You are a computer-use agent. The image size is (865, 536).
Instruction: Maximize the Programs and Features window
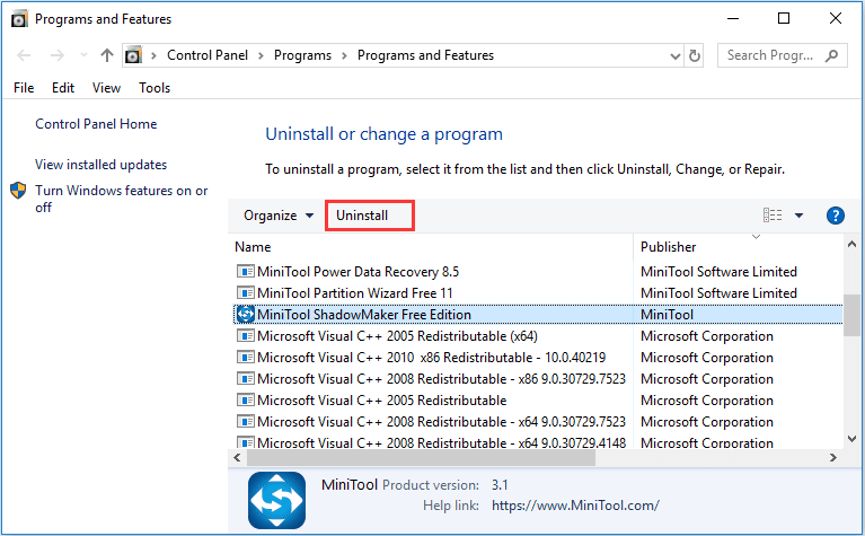[783, 19]
